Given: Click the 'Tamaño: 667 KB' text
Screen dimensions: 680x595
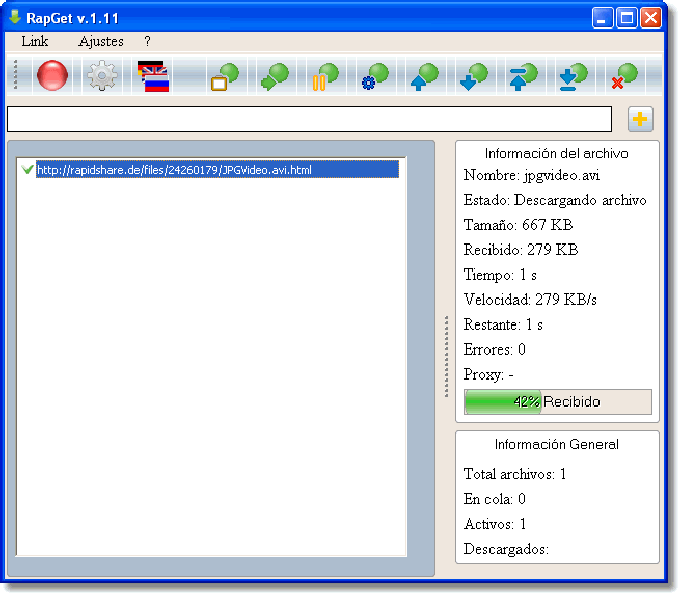Looking at the screenshot, I should 519,225.
